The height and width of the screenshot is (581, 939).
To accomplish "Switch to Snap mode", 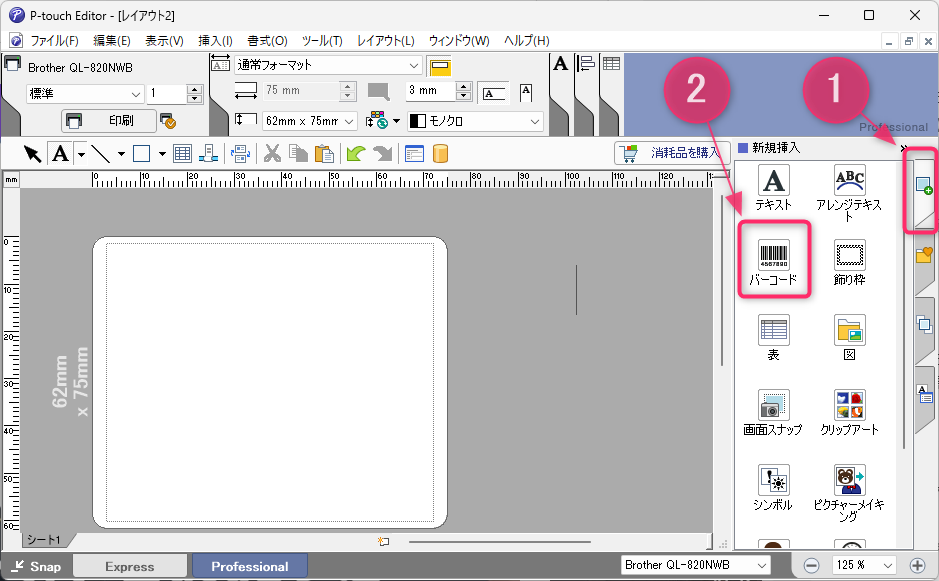I will tap(37, 566).
